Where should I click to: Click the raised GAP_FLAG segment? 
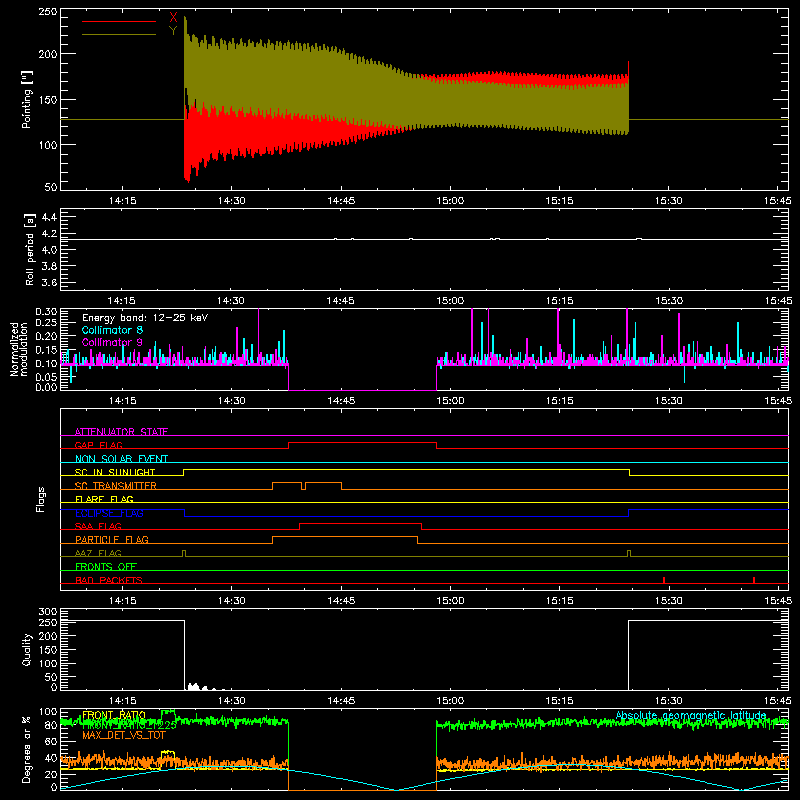(362, 443)
